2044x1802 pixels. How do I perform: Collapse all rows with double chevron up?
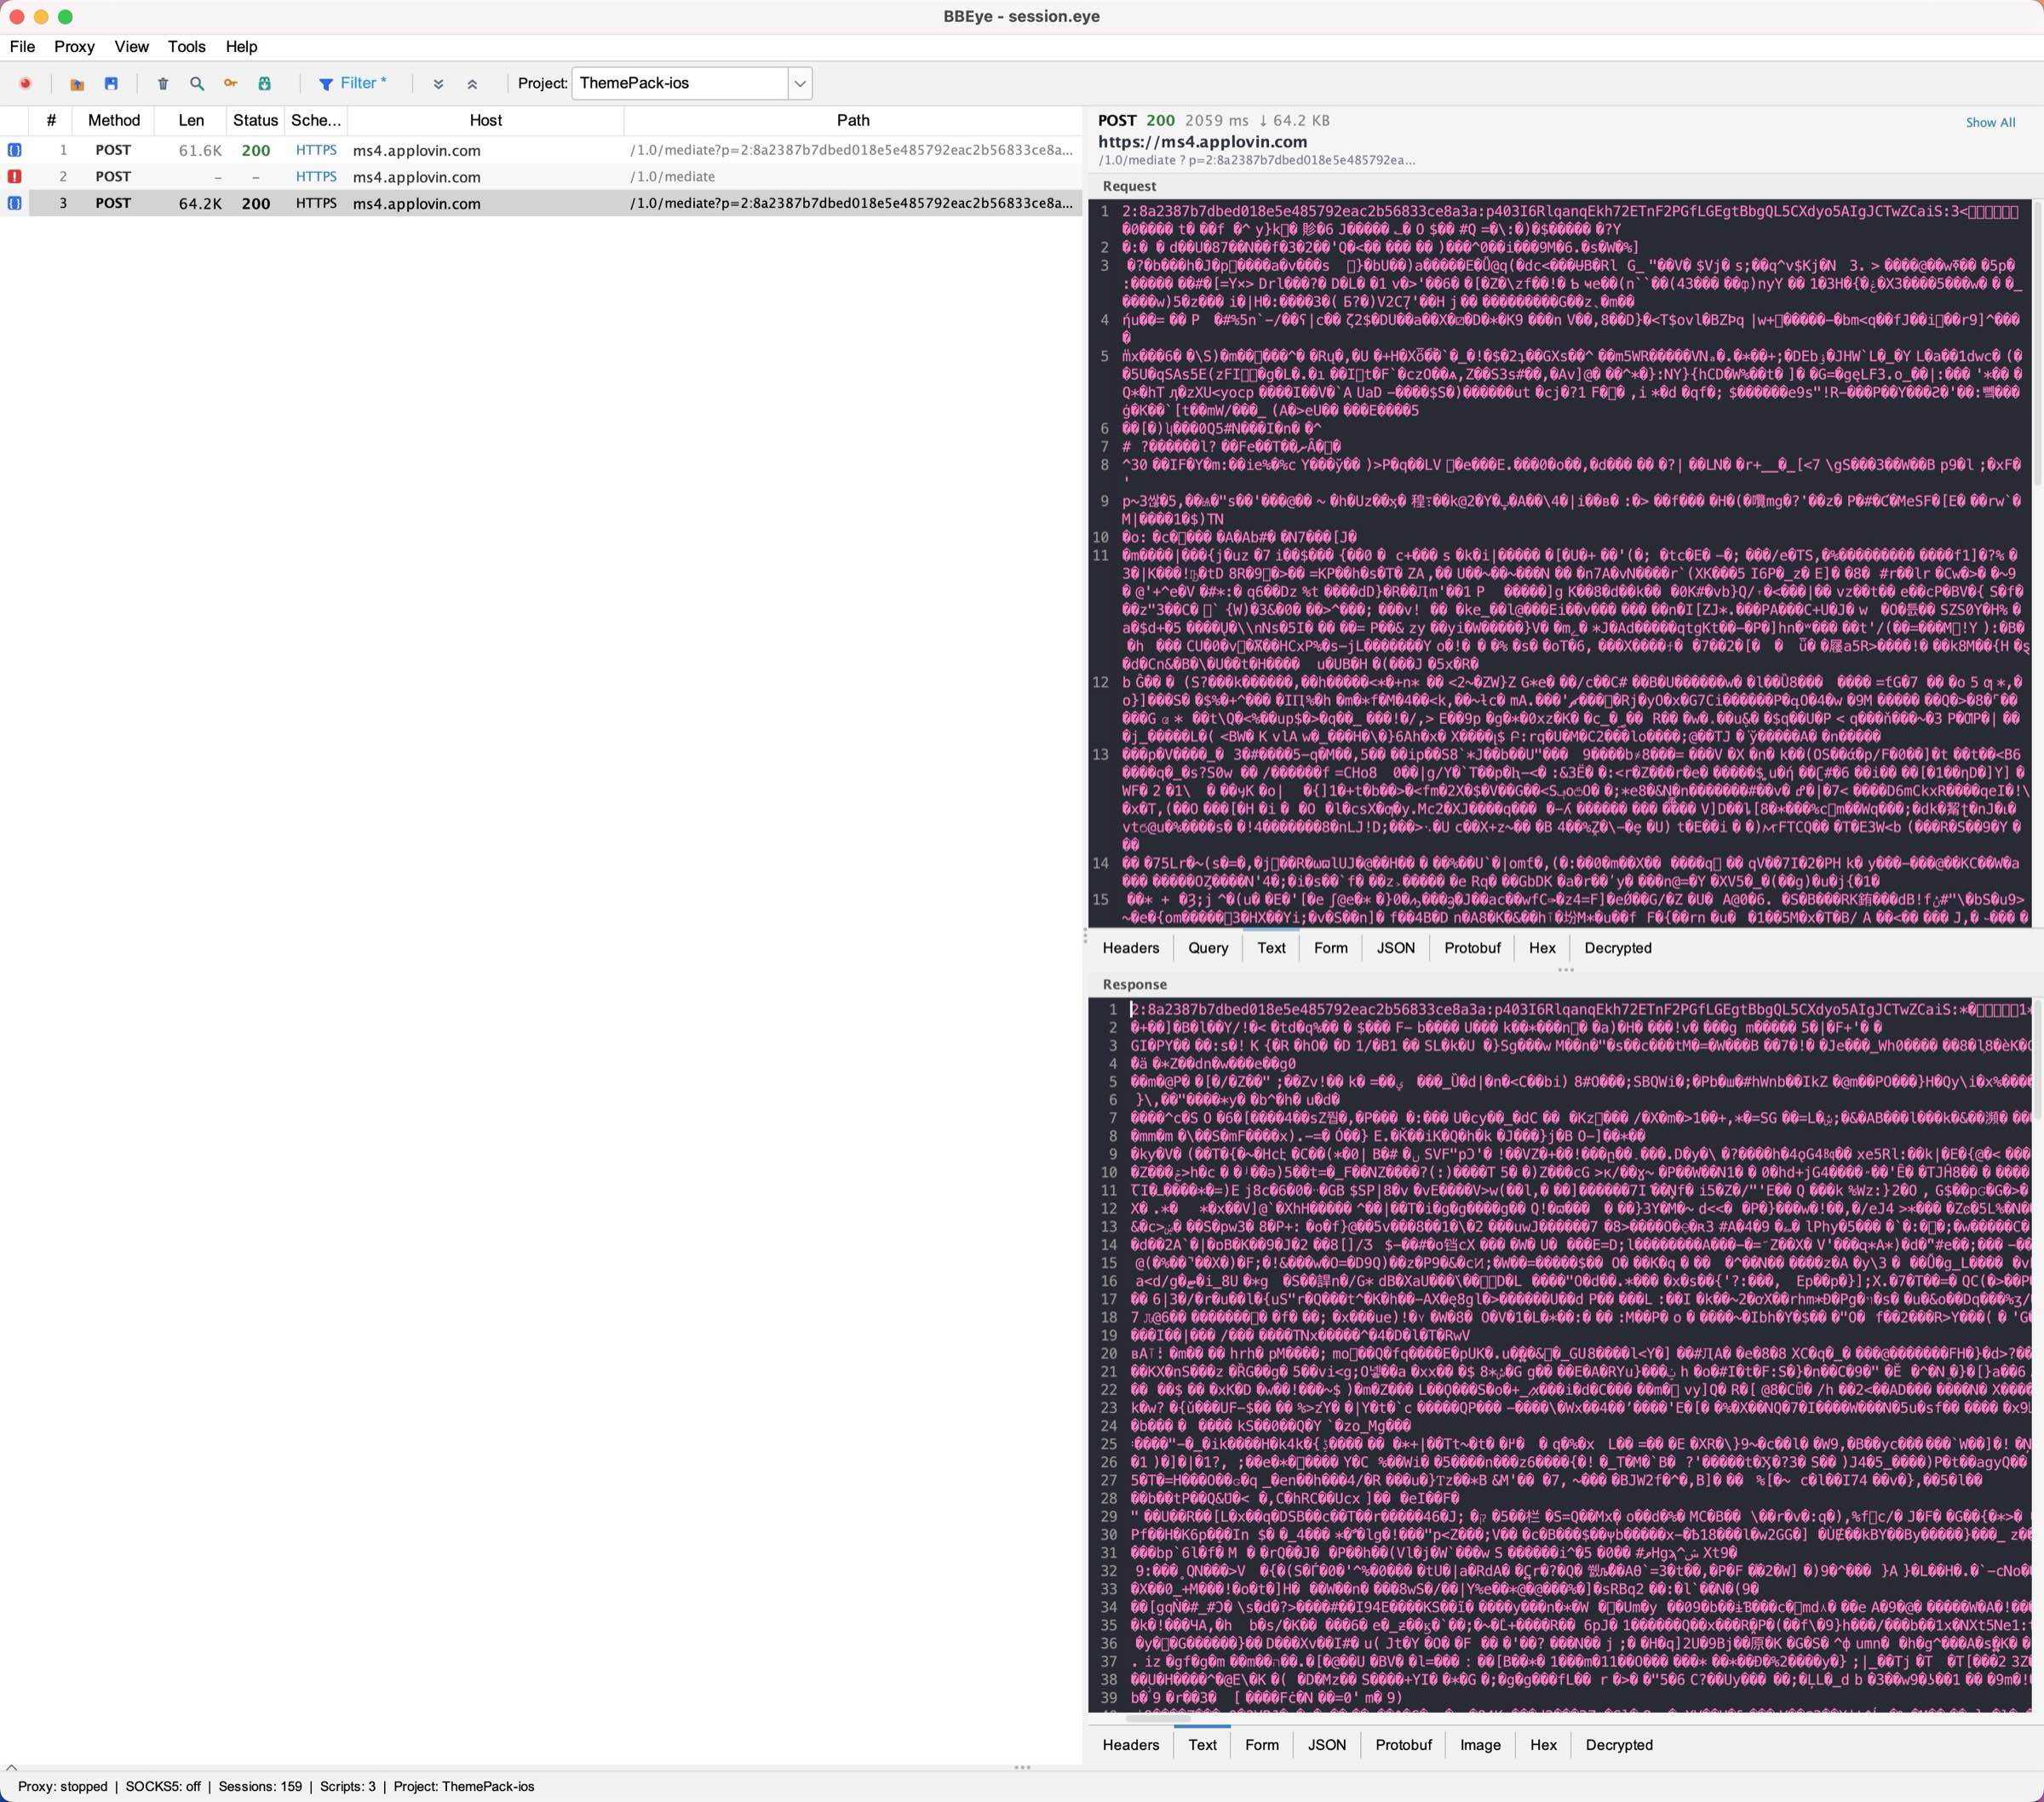(473, 84)
